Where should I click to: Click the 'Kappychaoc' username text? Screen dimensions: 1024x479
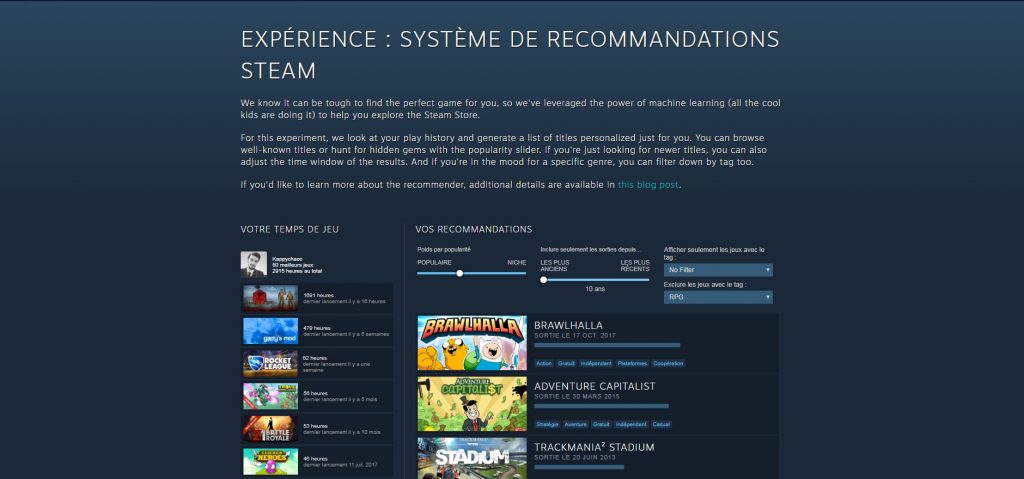pyautogui.click(x=285, y=259)
